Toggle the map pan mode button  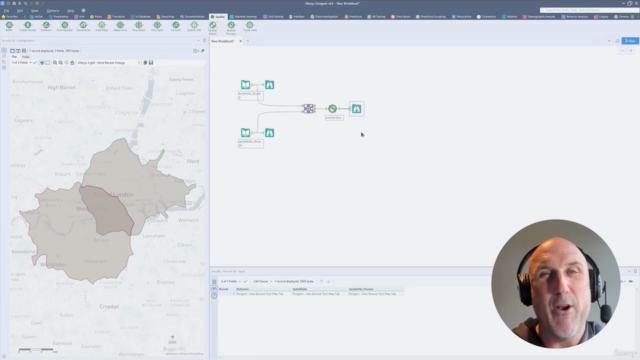click(42, 63)
